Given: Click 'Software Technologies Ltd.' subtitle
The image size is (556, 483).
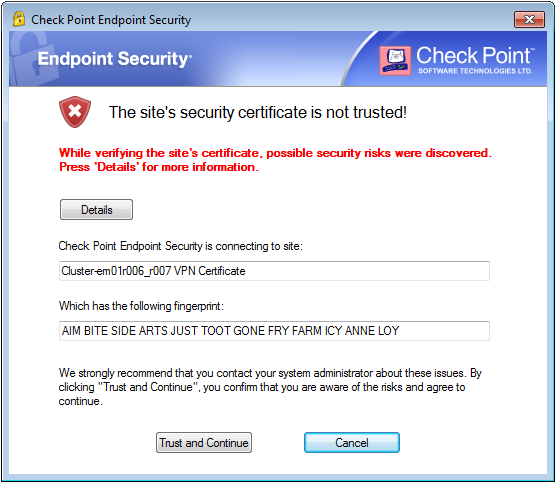Looking at the screenshot, I should [475, 71].
